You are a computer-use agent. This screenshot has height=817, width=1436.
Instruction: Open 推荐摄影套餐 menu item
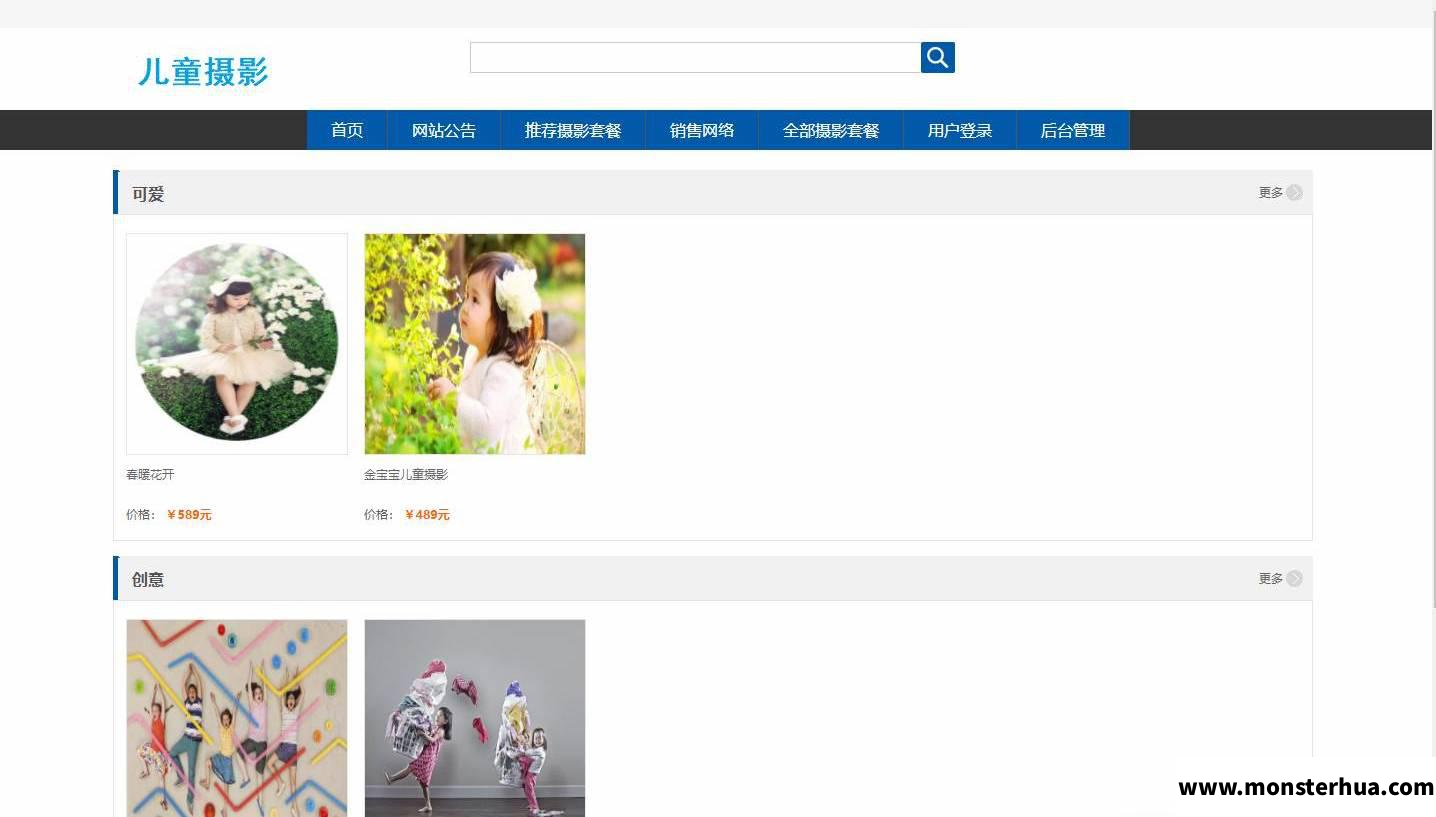pyautogui.click(x=573, y=130)
